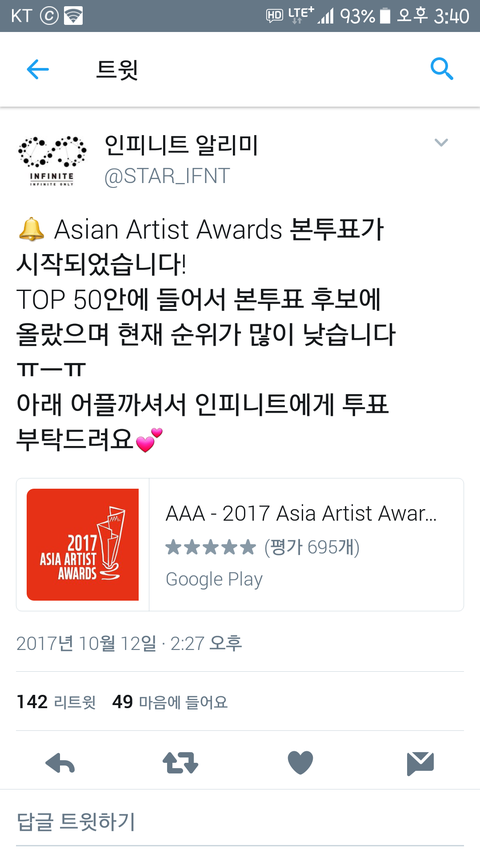View the 142 리트윗 list
The width and height of the screenshot is (480, 853).
56,702
